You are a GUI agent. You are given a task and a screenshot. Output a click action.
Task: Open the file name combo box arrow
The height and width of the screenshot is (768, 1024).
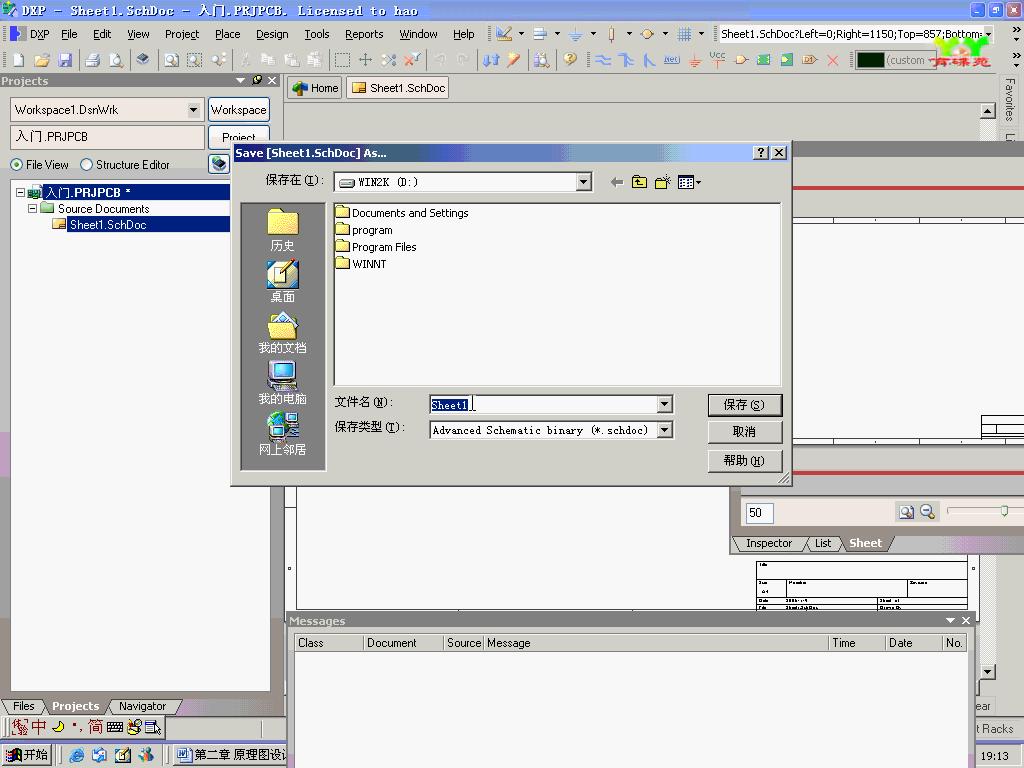coord(664,404)
